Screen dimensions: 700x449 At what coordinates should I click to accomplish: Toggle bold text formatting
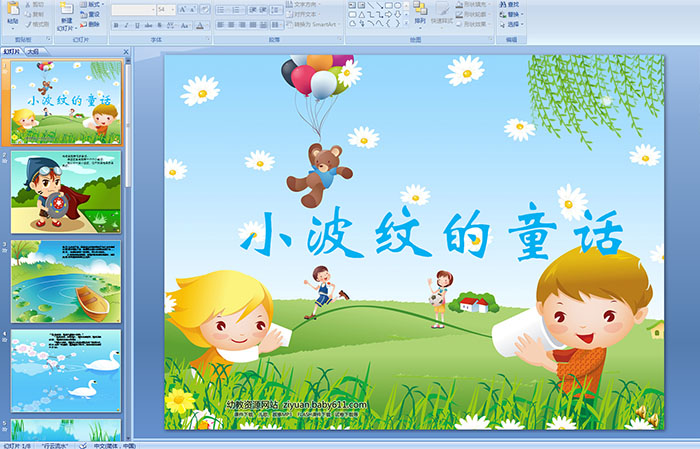pyautogui.click(x=114, y=25)
